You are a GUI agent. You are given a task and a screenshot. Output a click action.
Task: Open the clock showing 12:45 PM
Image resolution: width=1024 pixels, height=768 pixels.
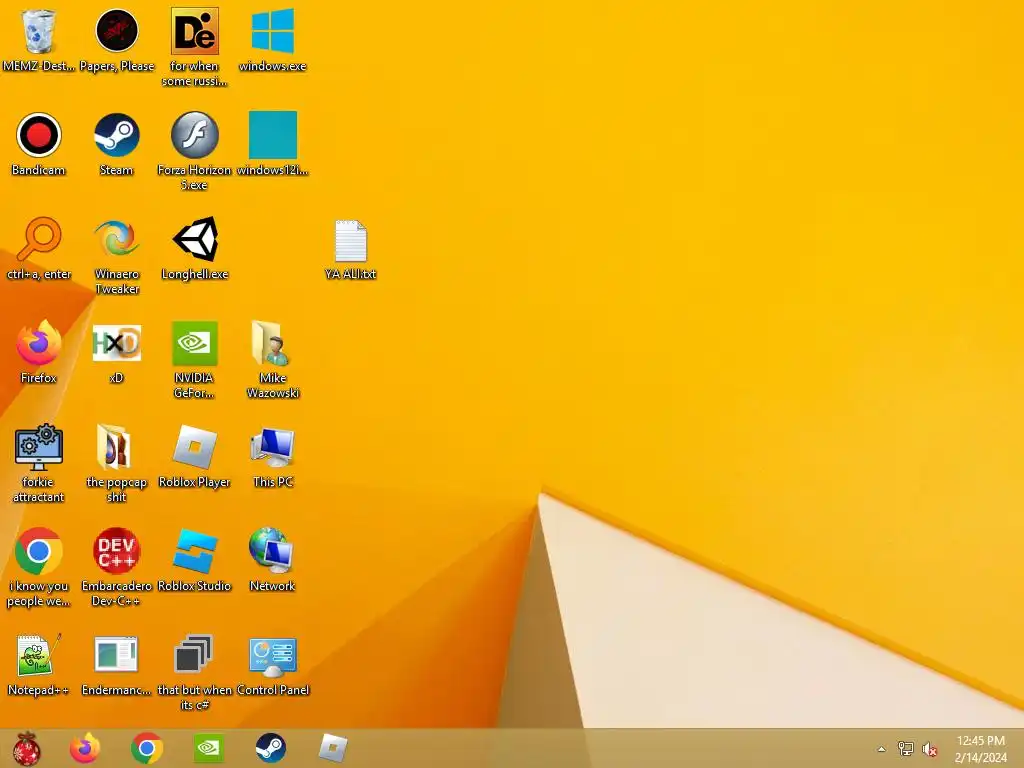coord(980,749)
